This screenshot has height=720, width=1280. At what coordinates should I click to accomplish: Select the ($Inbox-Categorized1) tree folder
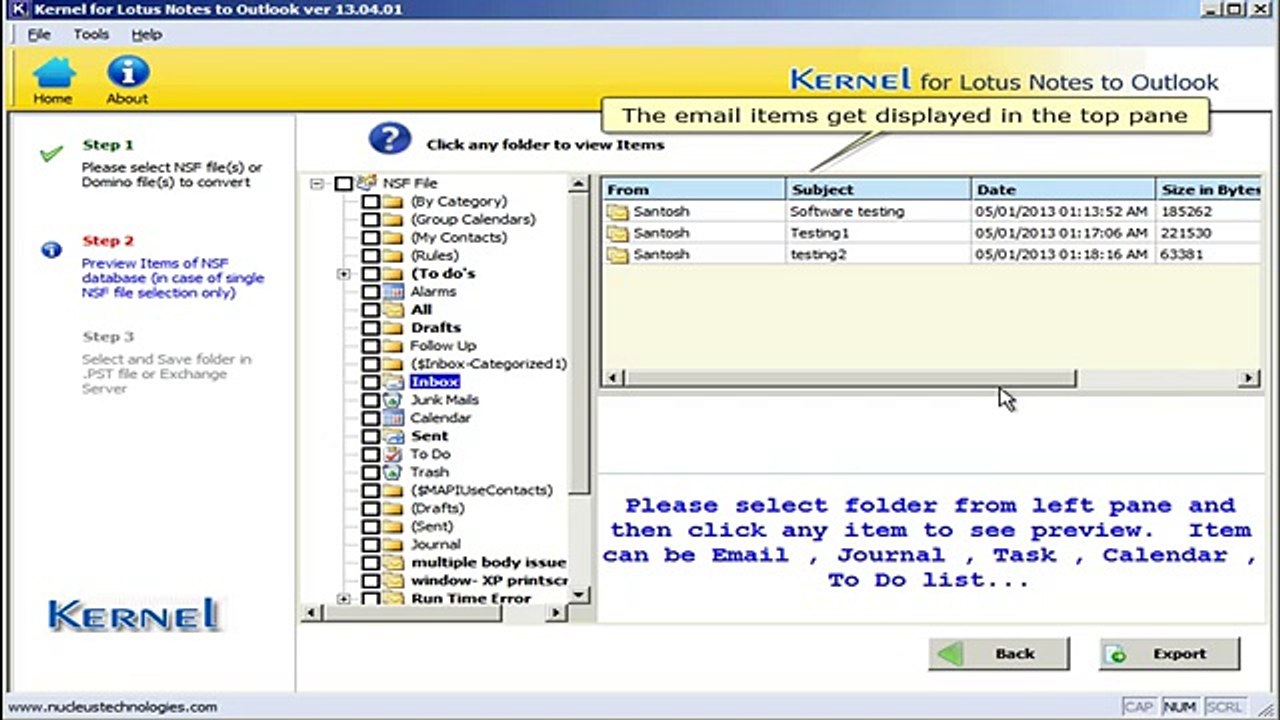click(488, 363)
